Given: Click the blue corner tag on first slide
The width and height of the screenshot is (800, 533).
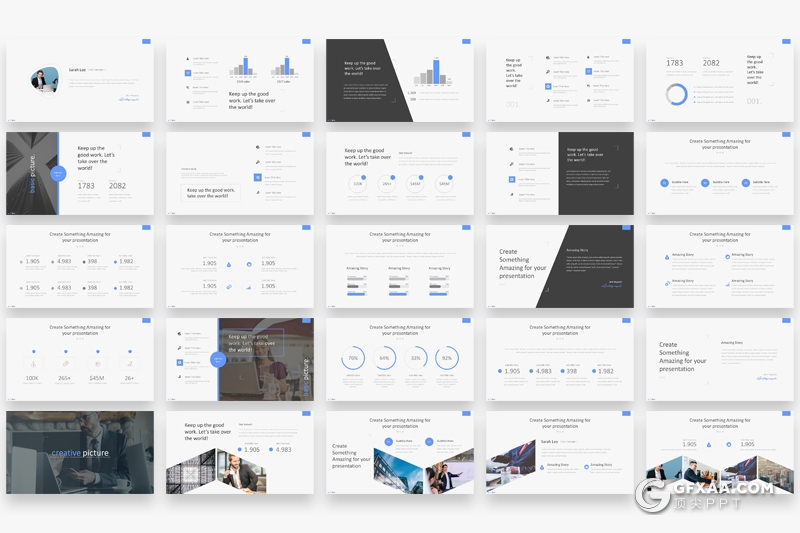Looking at the screenshot, I should point(146,42).
